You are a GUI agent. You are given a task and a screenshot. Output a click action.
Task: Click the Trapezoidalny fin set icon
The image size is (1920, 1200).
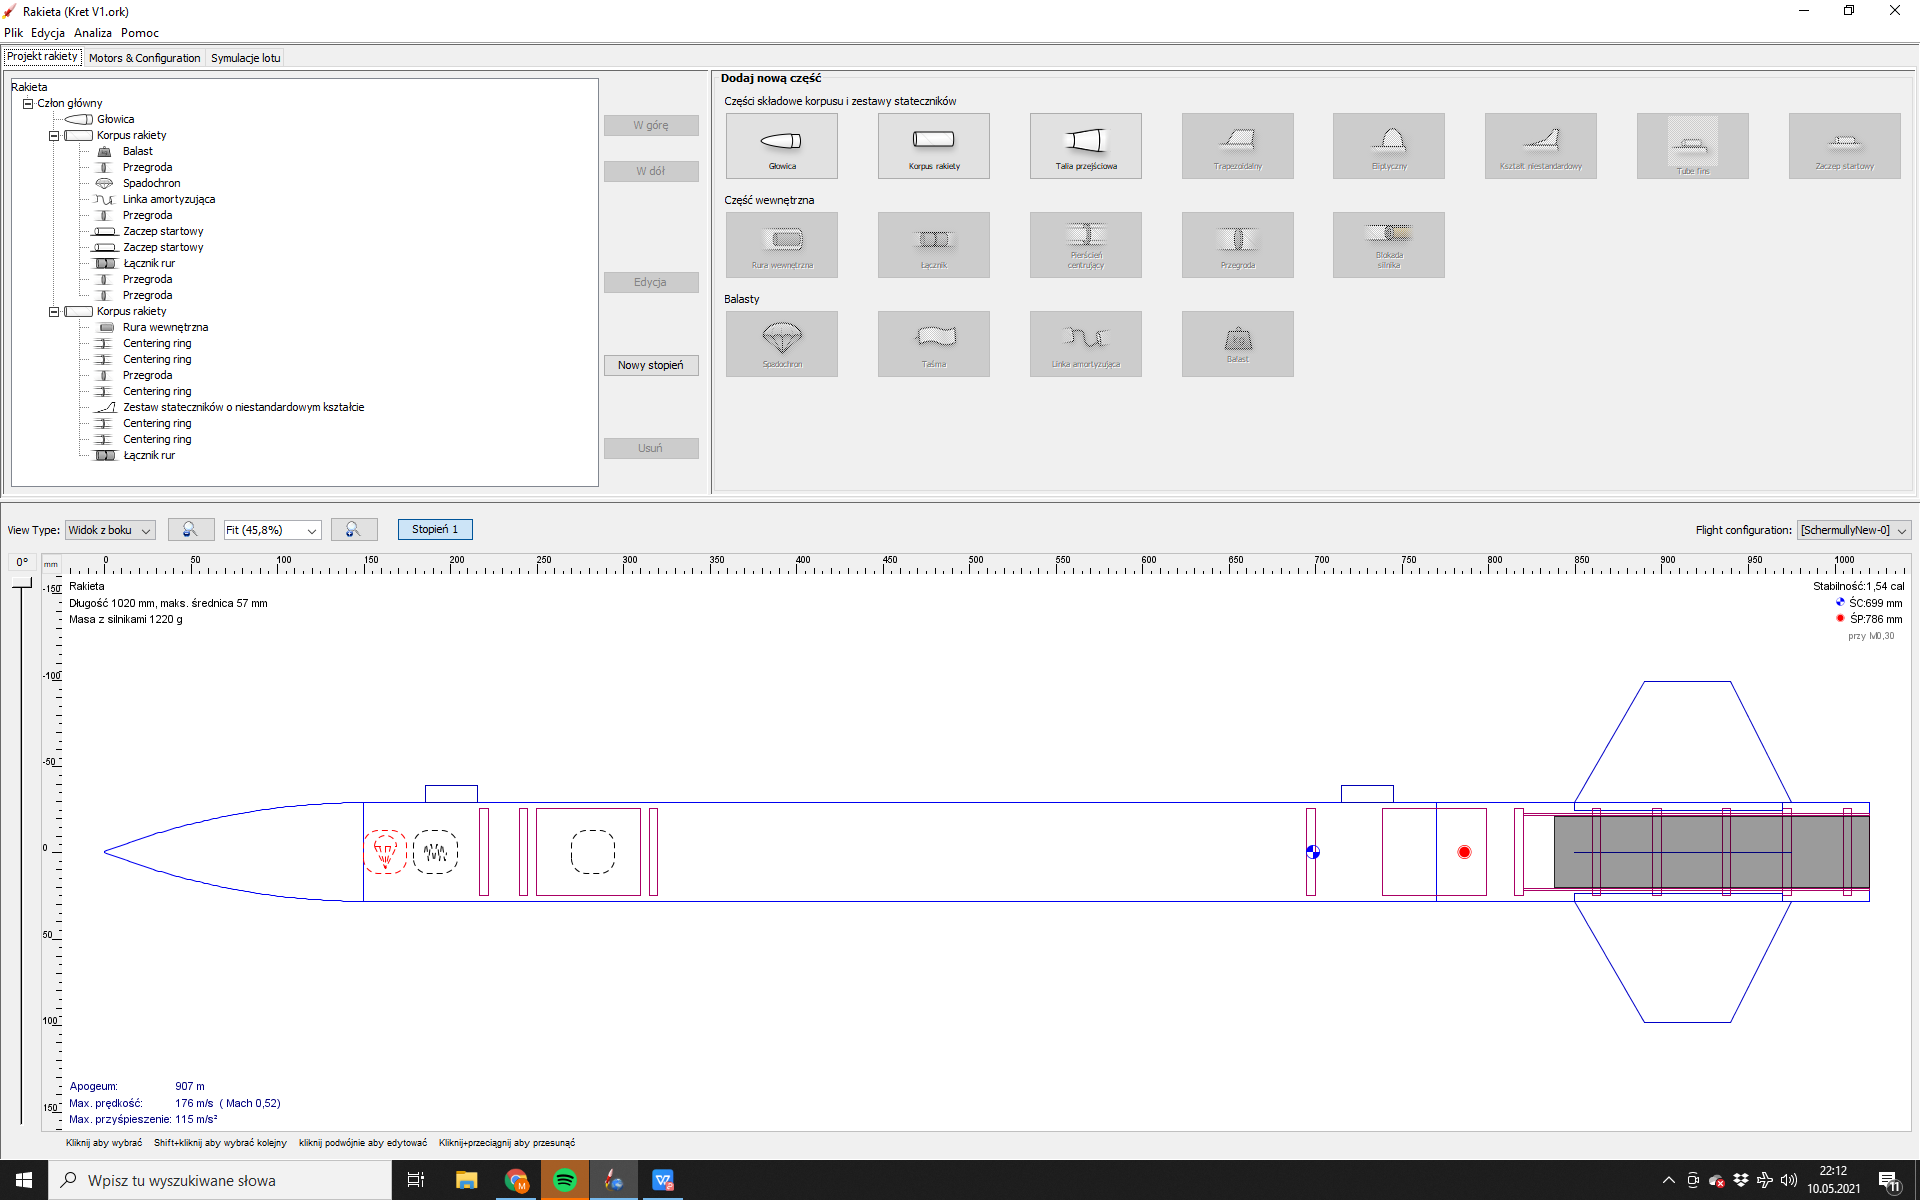coord(1238,146)
